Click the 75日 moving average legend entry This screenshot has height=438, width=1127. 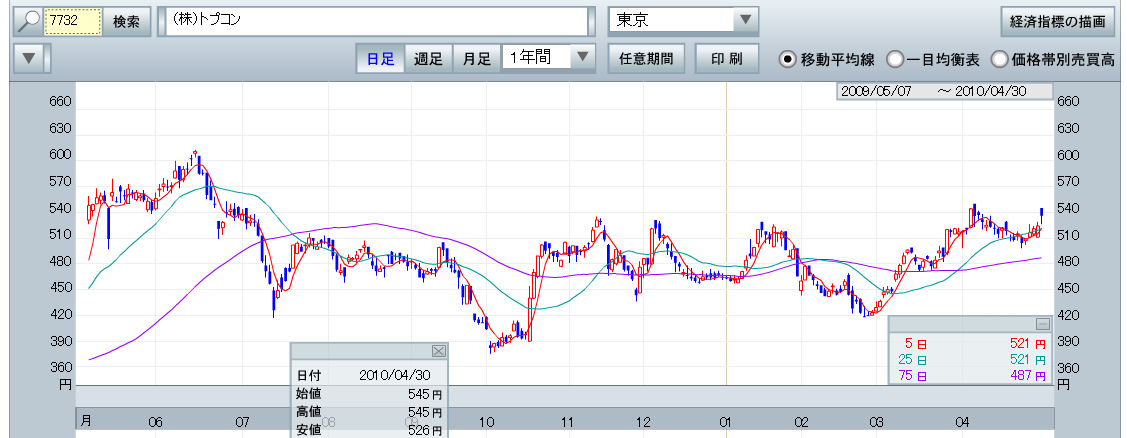point(908,376)
